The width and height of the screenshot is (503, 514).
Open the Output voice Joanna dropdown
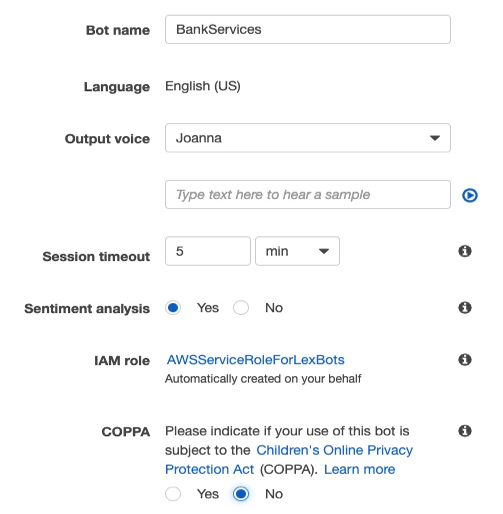pos(308,138)
